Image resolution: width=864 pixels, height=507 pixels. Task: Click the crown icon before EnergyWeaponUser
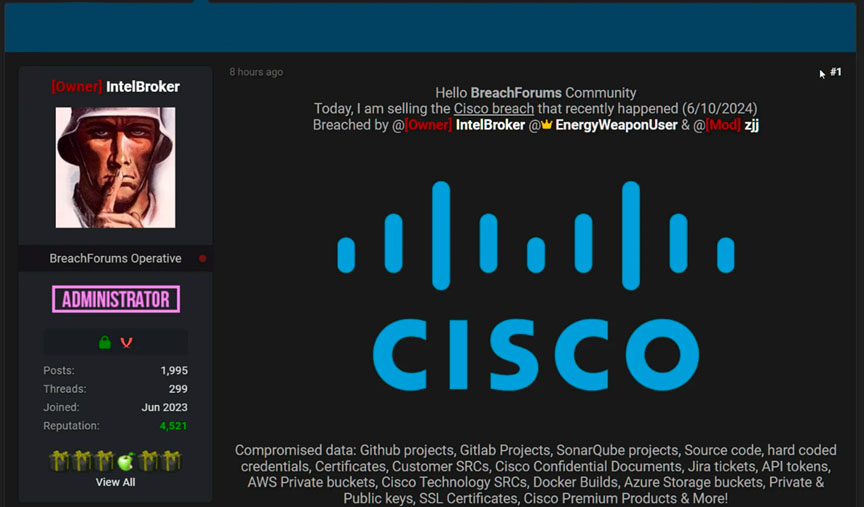[547, 125]
